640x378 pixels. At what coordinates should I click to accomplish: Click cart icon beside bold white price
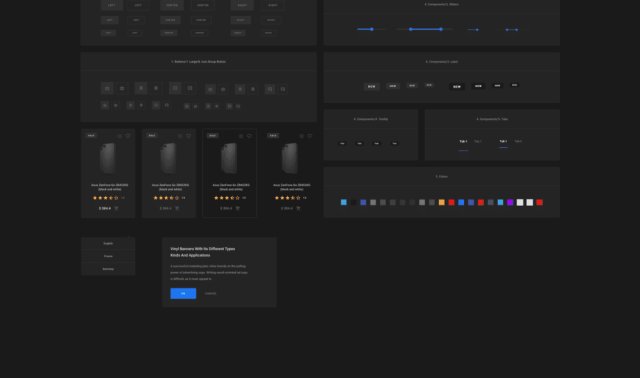[x=116, y=208]
